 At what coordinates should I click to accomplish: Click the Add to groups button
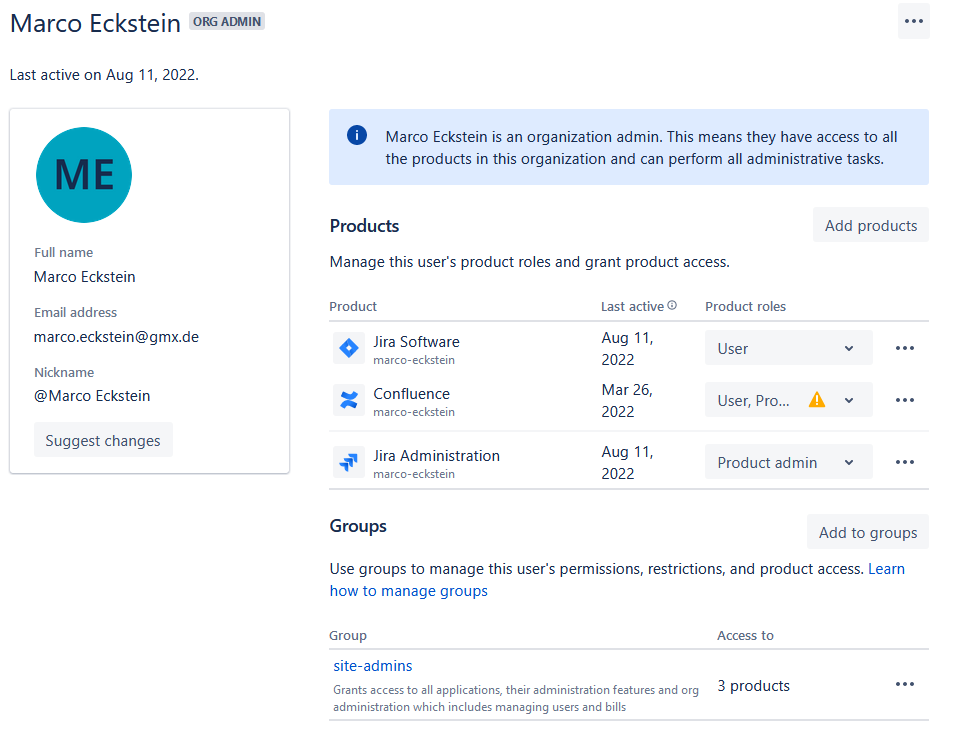pyautogui.click(x=867, y=531)
